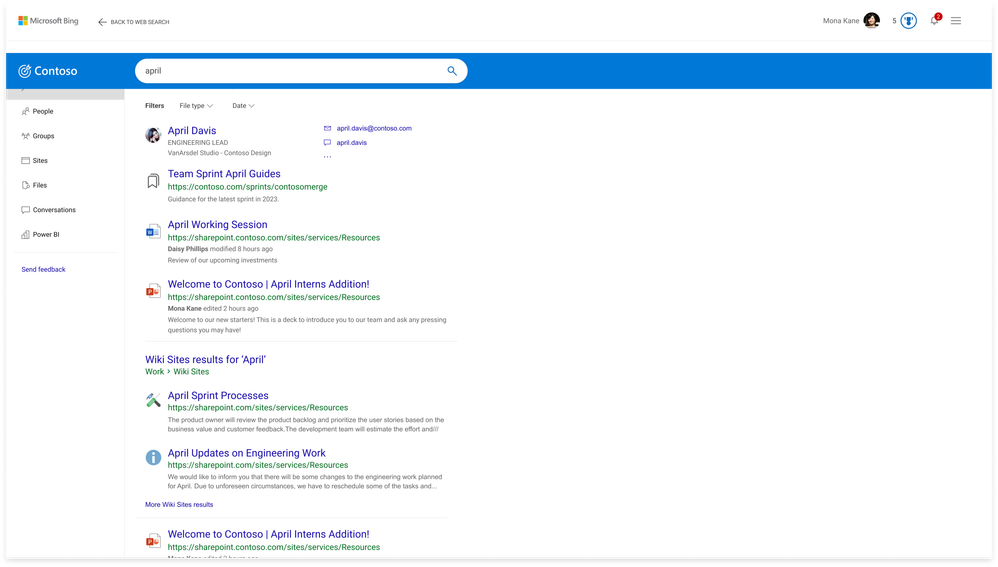Go back to web search
Viewport: 998px width, 567px height.
tap(134, 22)
